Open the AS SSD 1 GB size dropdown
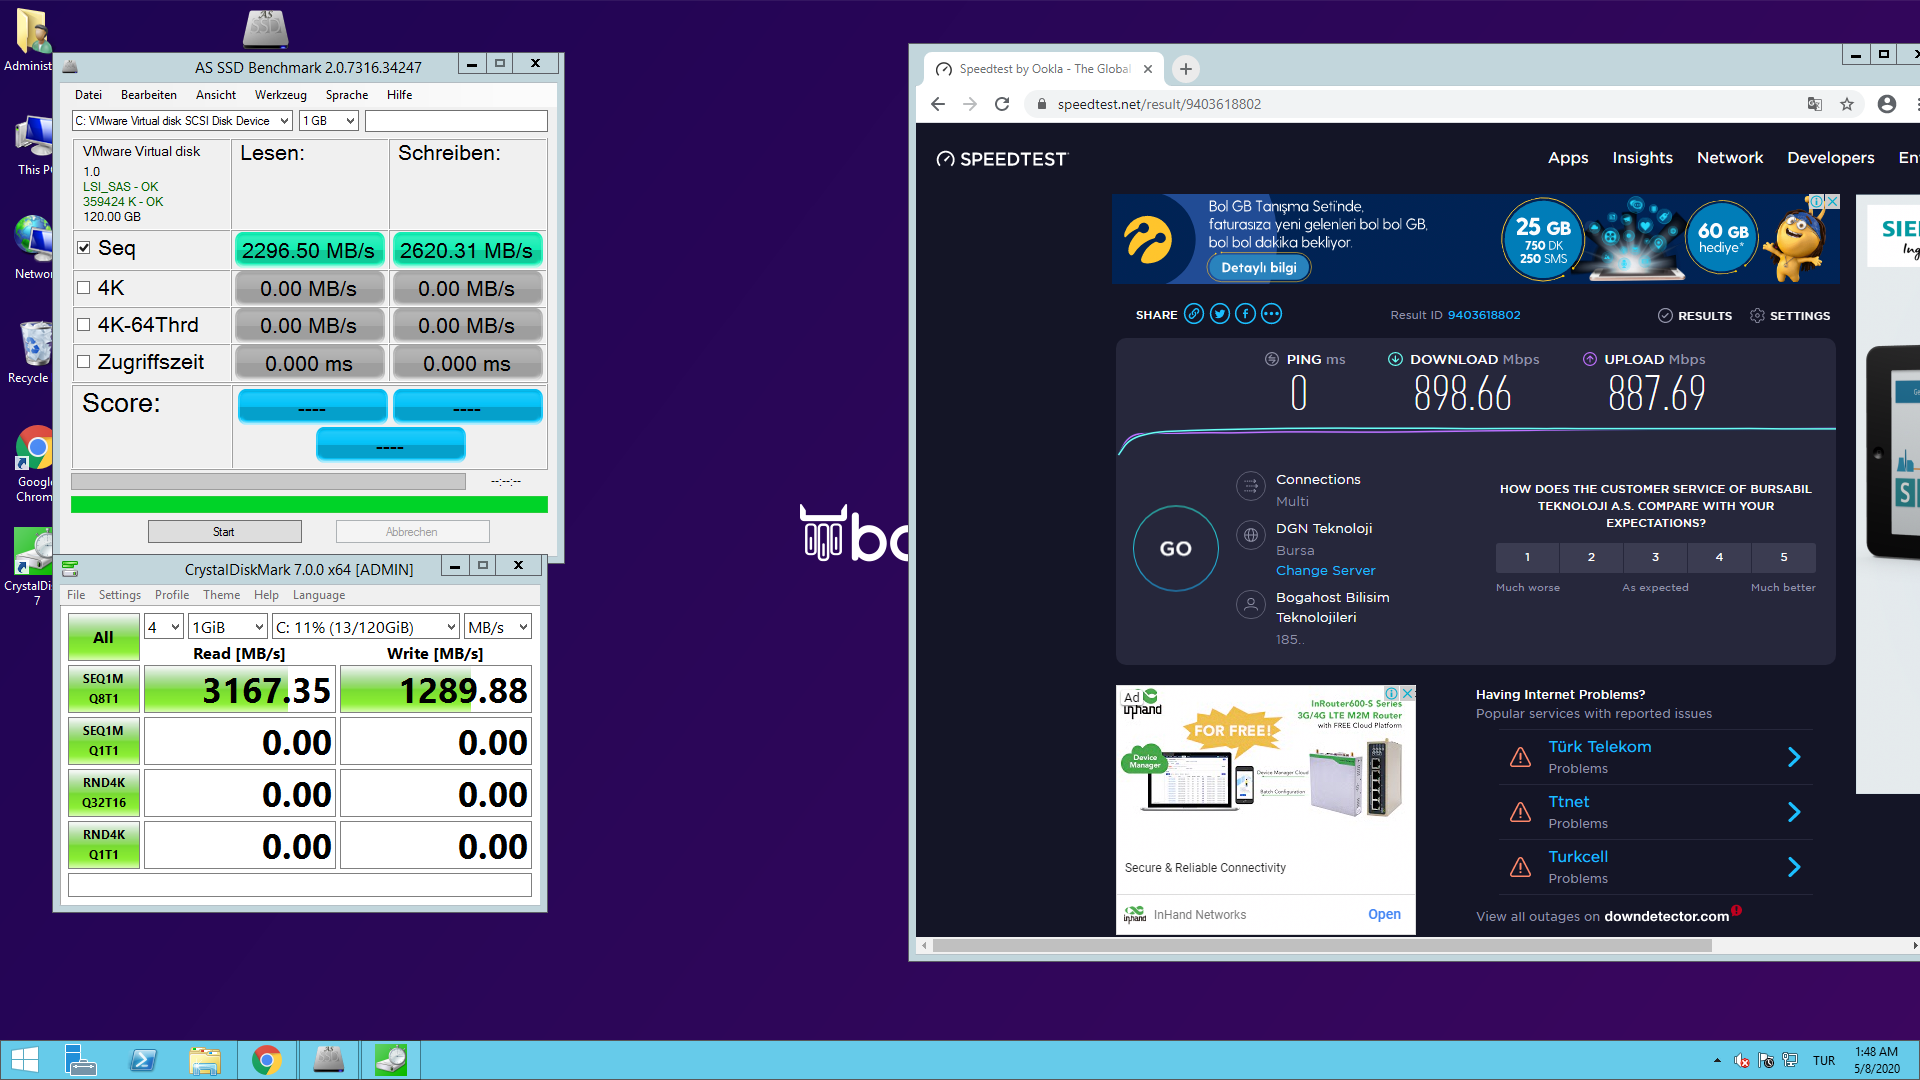Viewport: 1920px width, 1080px height. pos(329,121)
